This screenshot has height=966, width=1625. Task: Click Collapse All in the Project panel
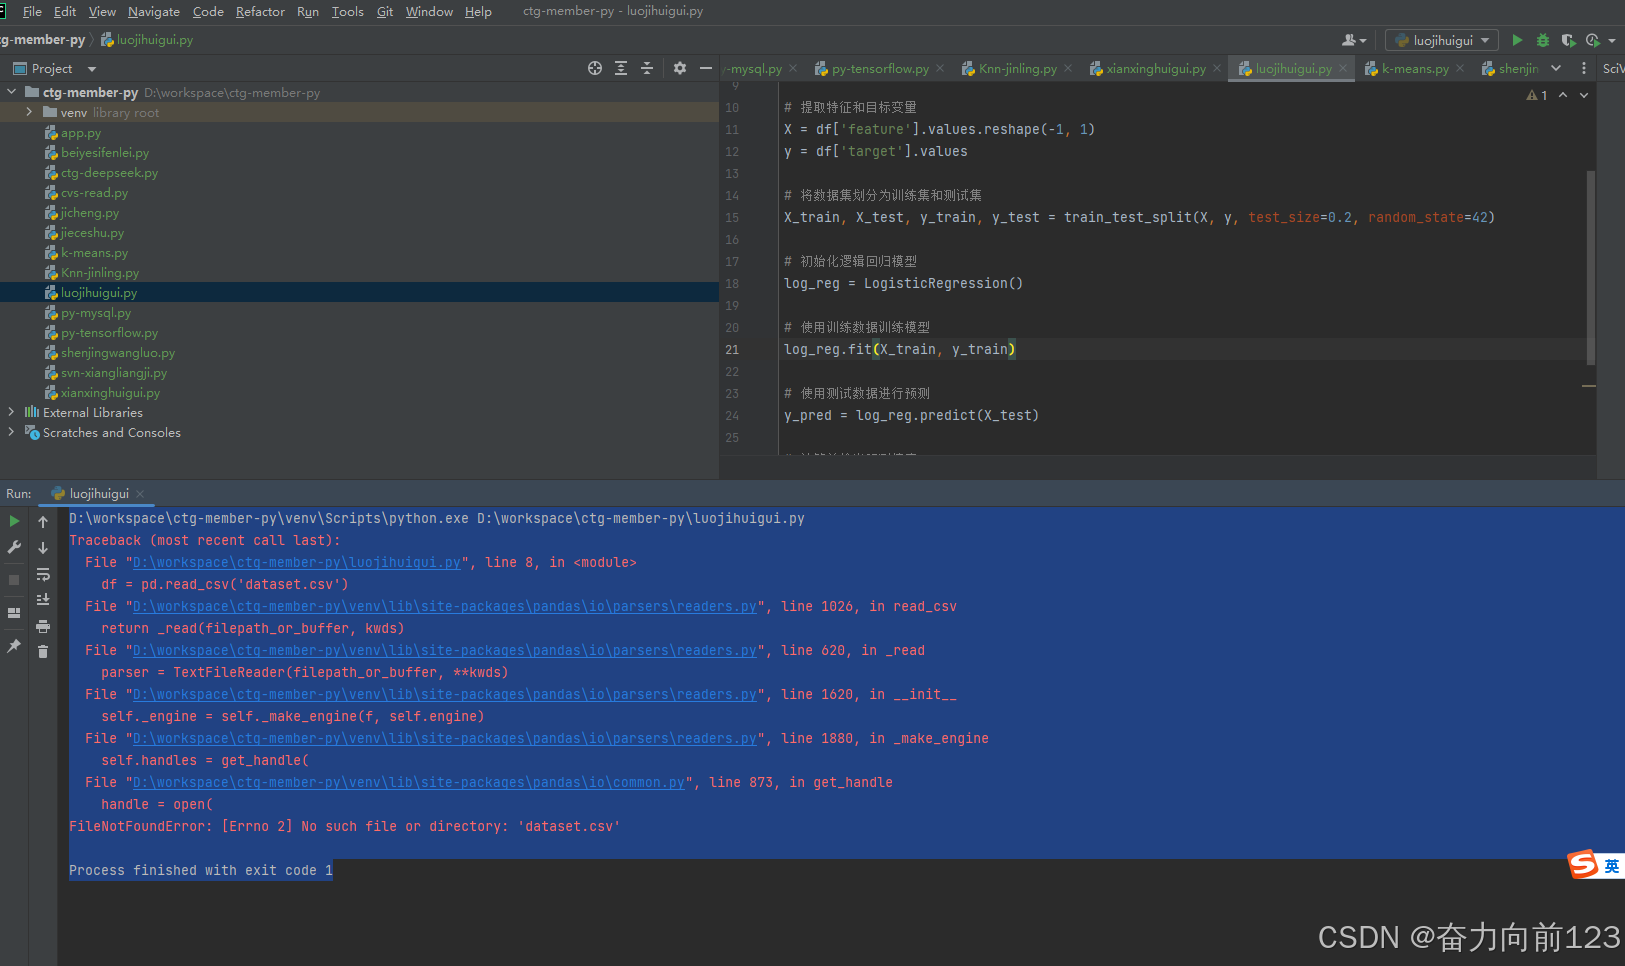pyautogui.click(x=647, y=68)
